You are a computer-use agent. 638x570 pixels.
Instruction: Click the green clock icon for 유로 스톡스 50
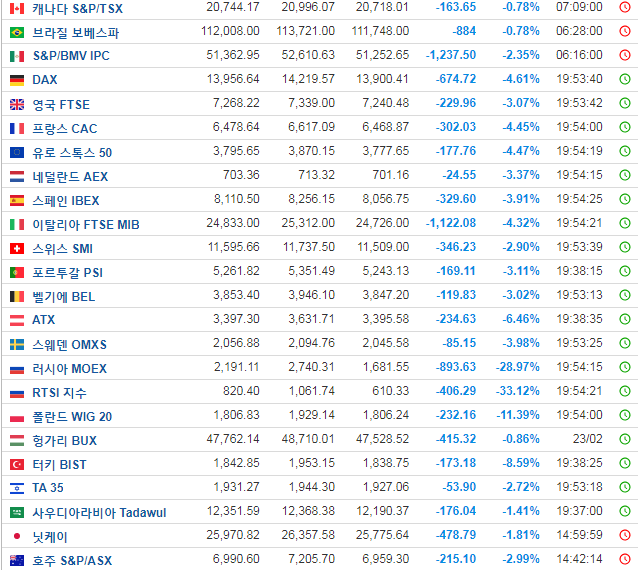click(625, 151)
